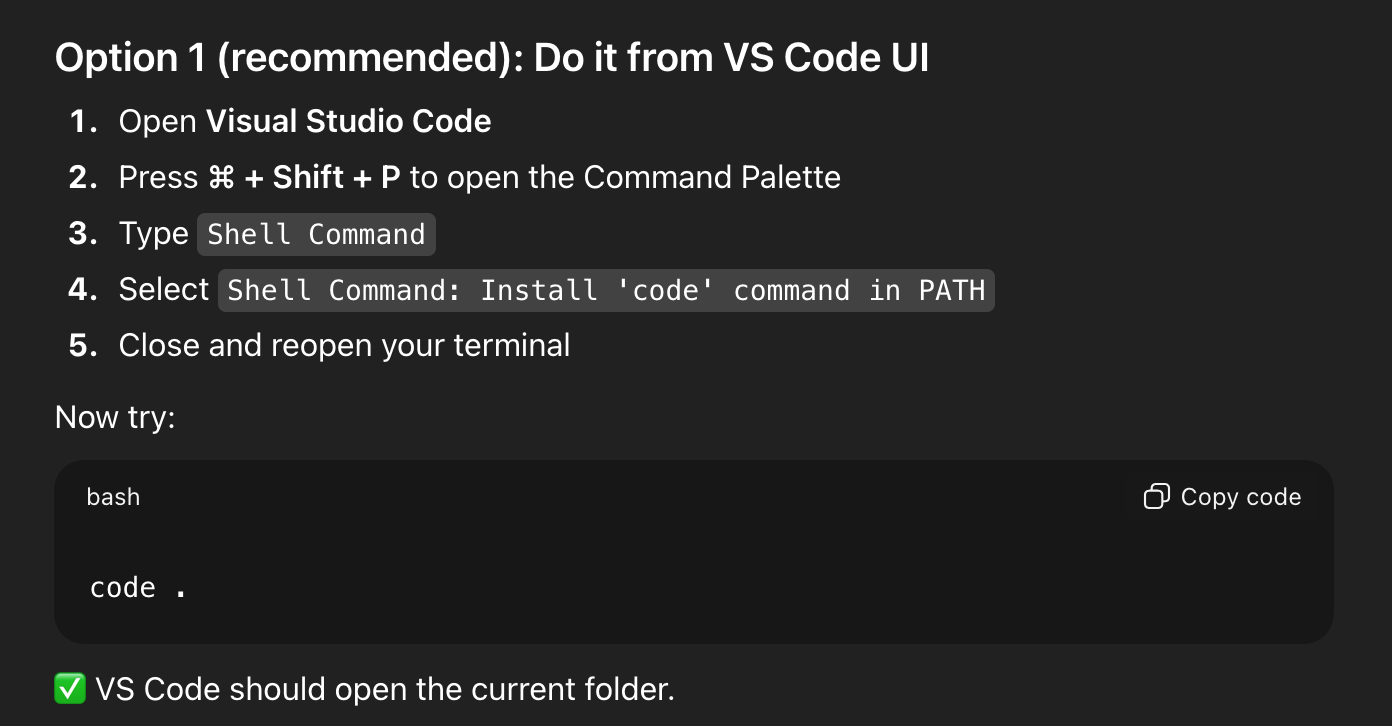
Task: Click the step number 4 marker
Action: point(83,290)
